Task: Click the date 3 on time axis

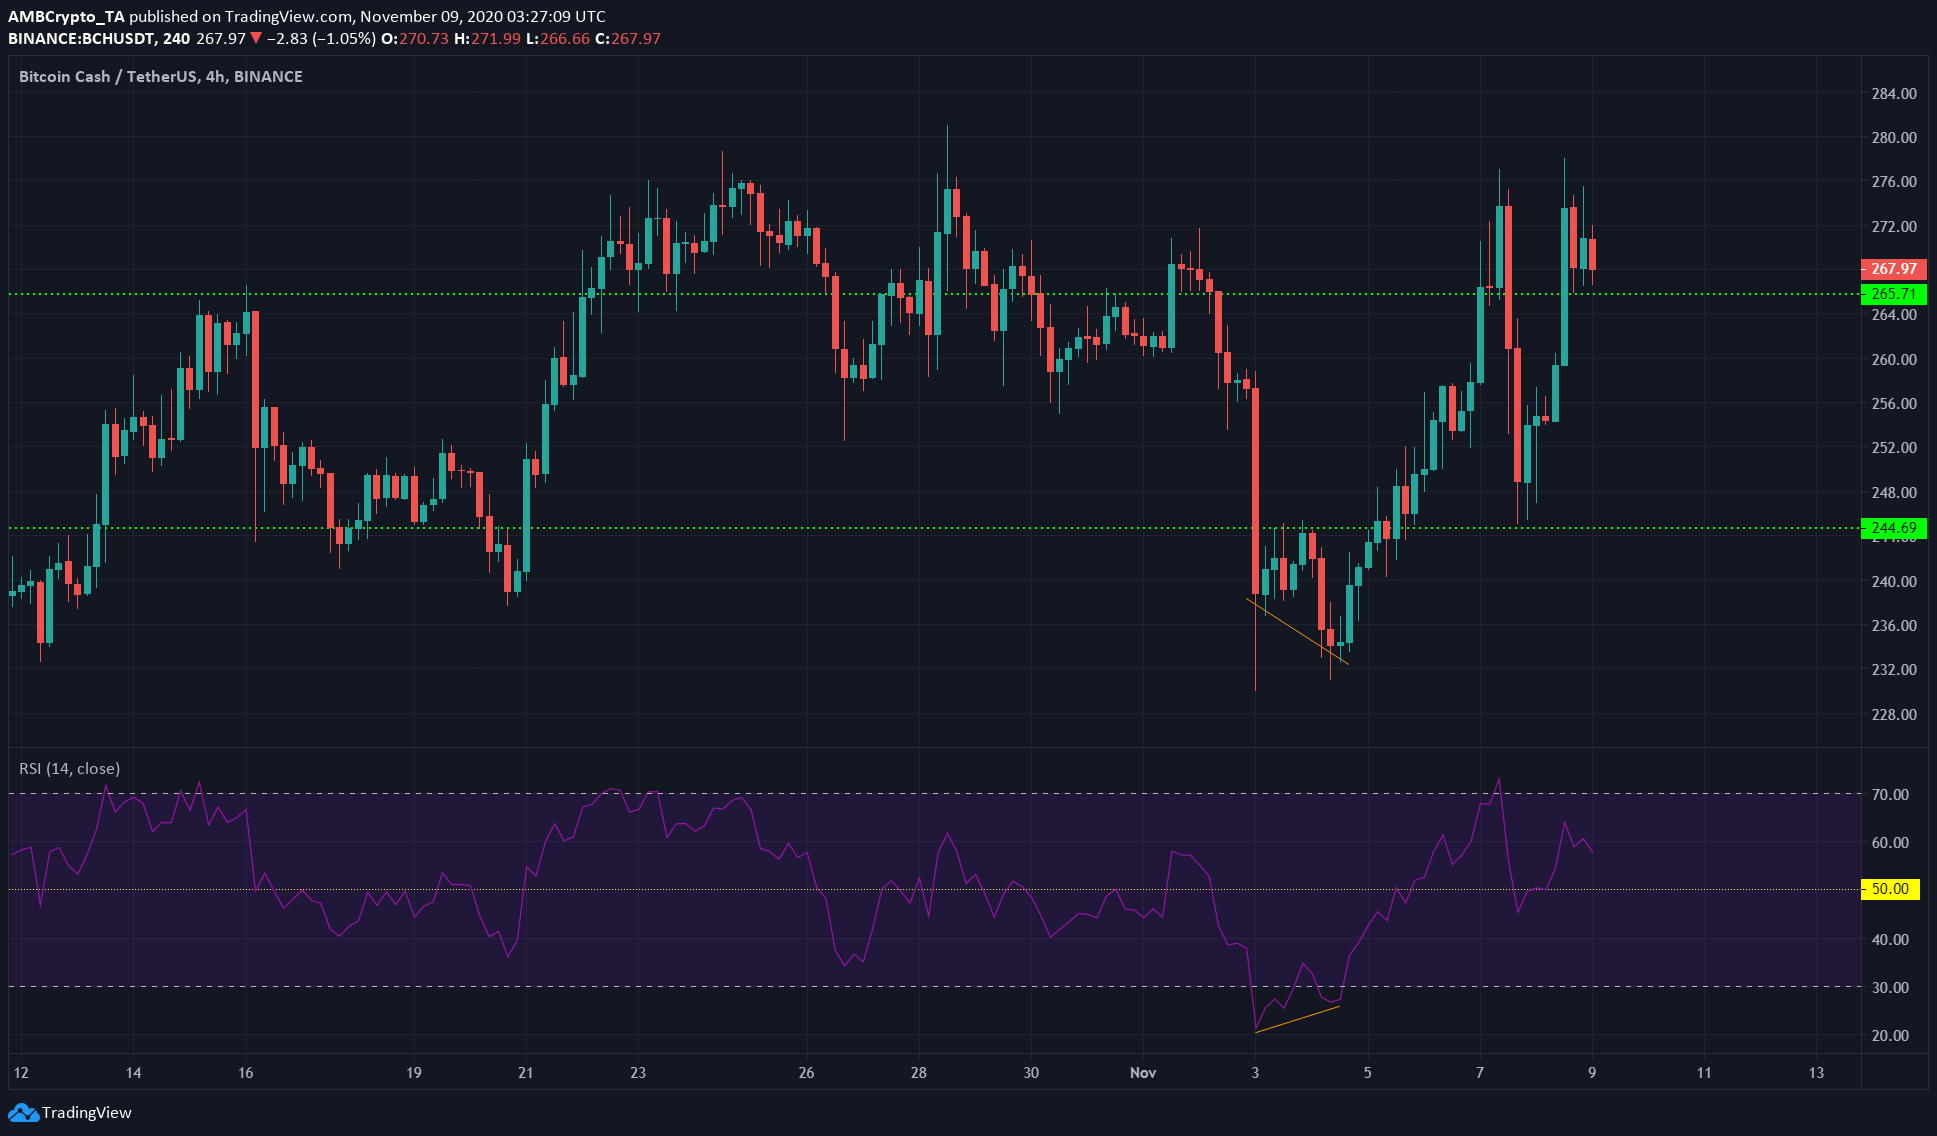Action: point(1255,1073)
